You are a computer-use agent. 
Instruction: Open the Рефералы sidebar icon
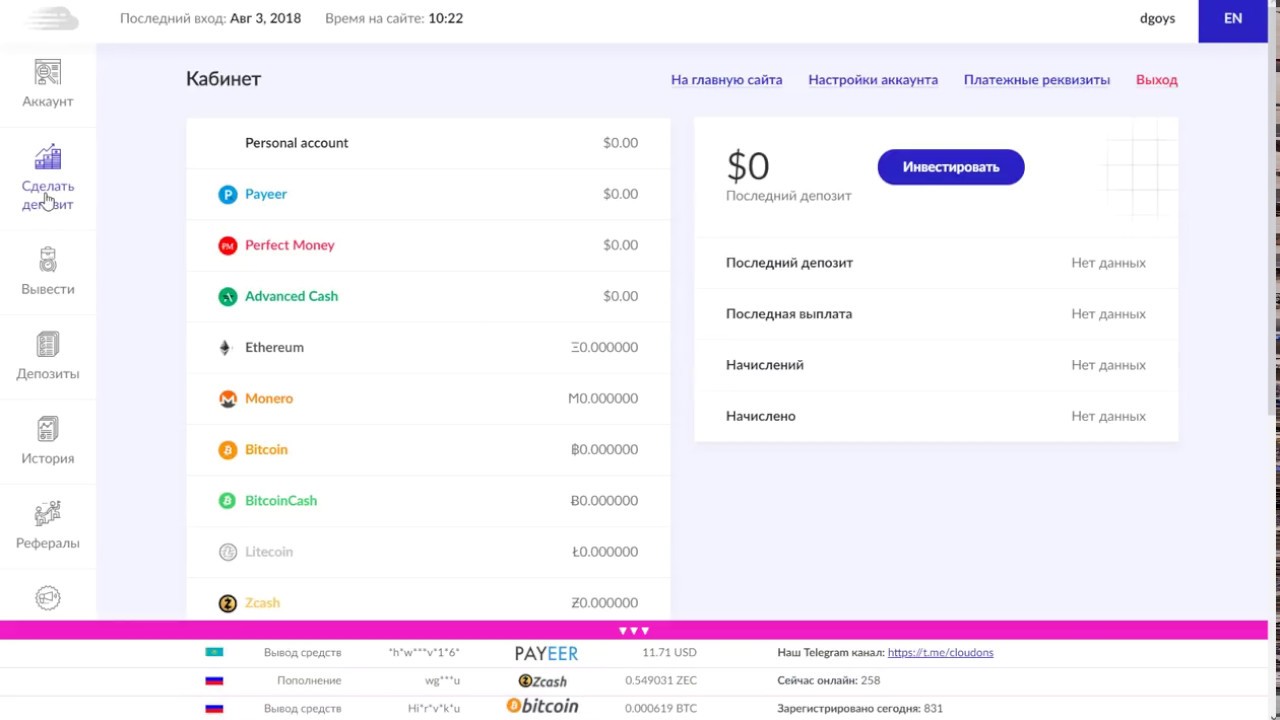(x=48, y=514)
